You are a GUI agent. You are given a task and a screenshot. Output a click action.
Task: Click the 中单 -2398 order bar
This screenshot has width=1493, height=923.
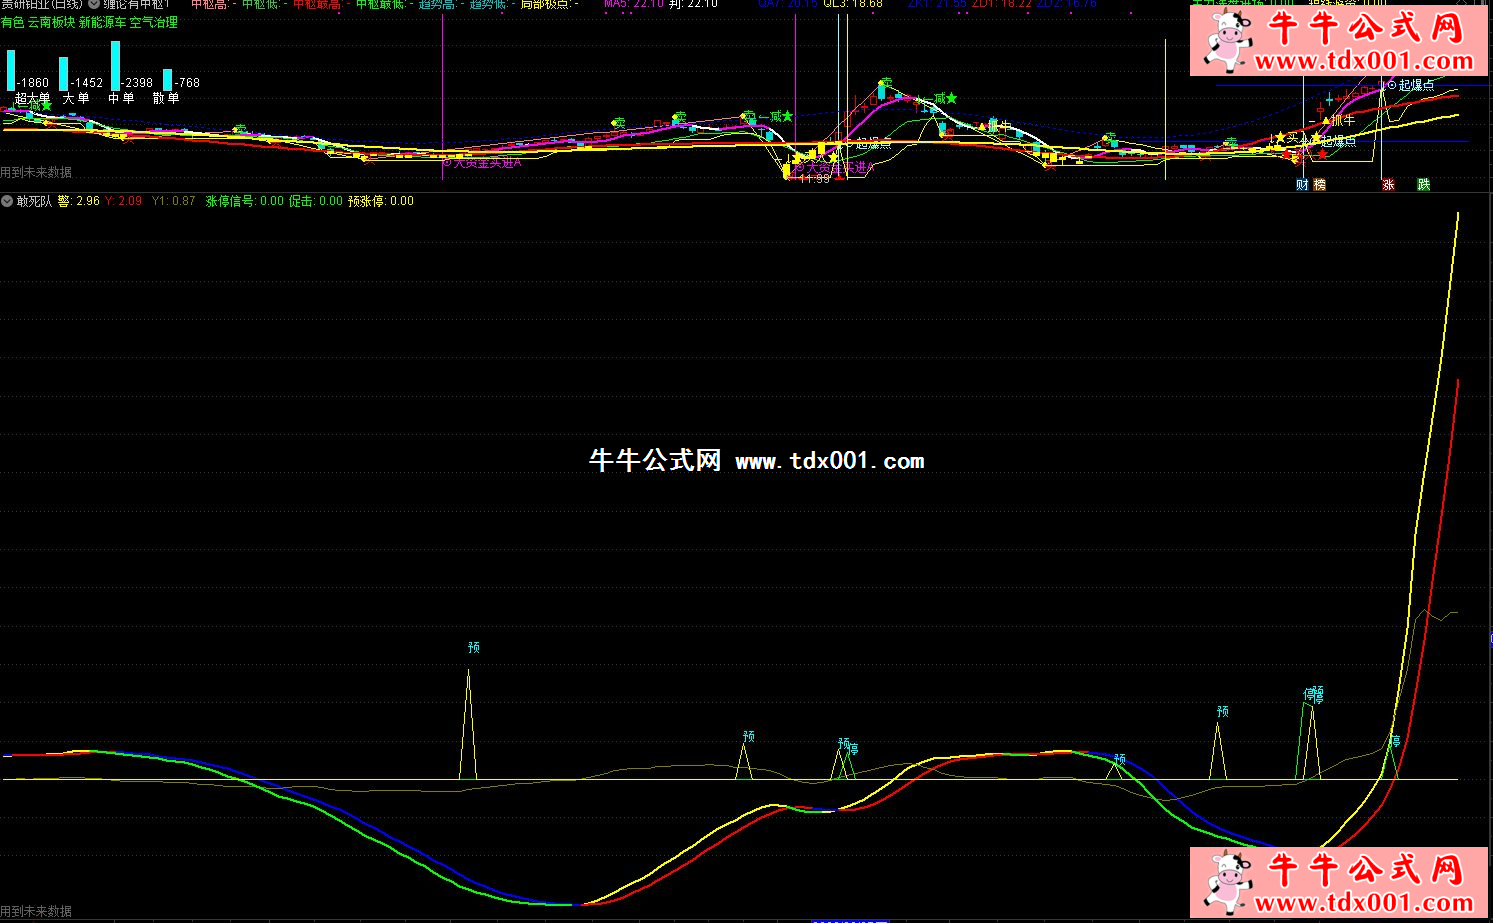116,66
